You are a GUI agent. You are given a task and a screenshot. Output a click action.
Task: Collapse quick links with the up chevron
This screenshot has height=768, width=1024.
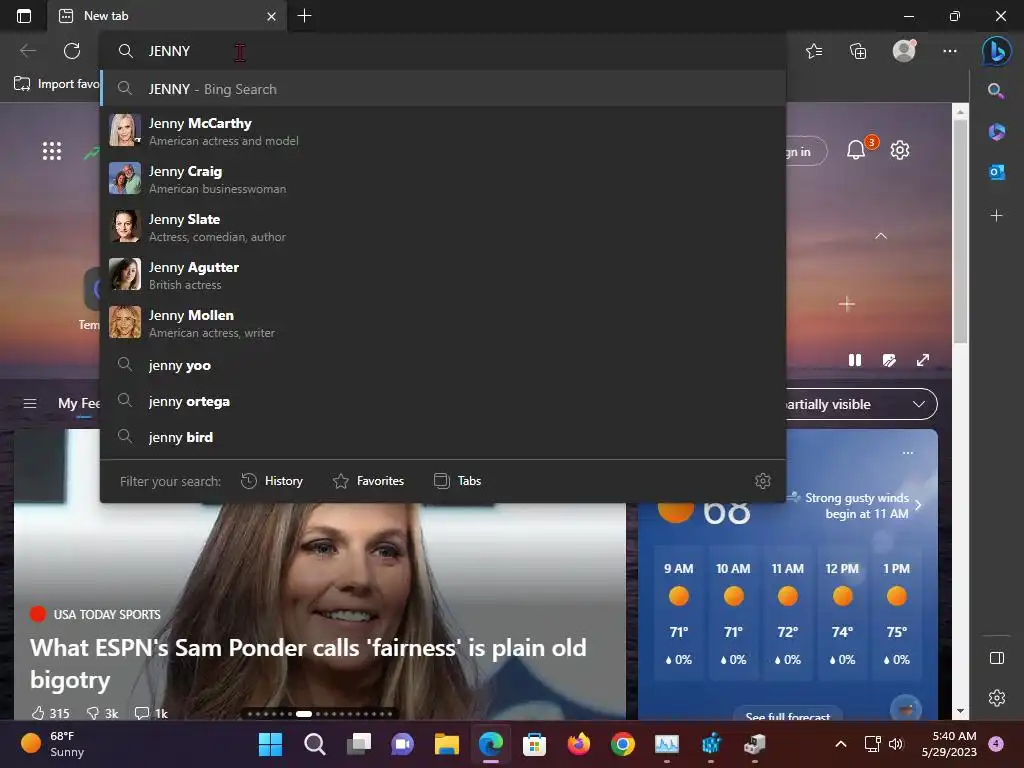pyautogui.click(x=881, y=236)
